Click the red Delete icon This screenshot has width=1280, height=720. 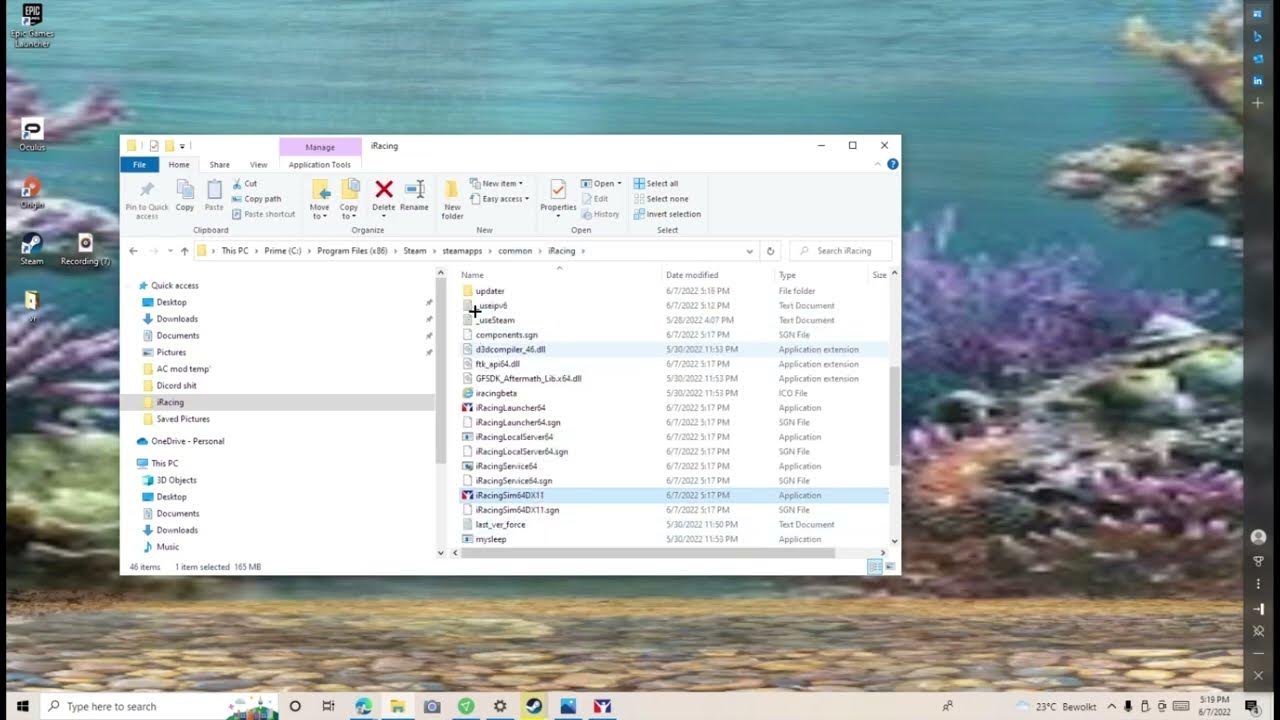[384, 189]
